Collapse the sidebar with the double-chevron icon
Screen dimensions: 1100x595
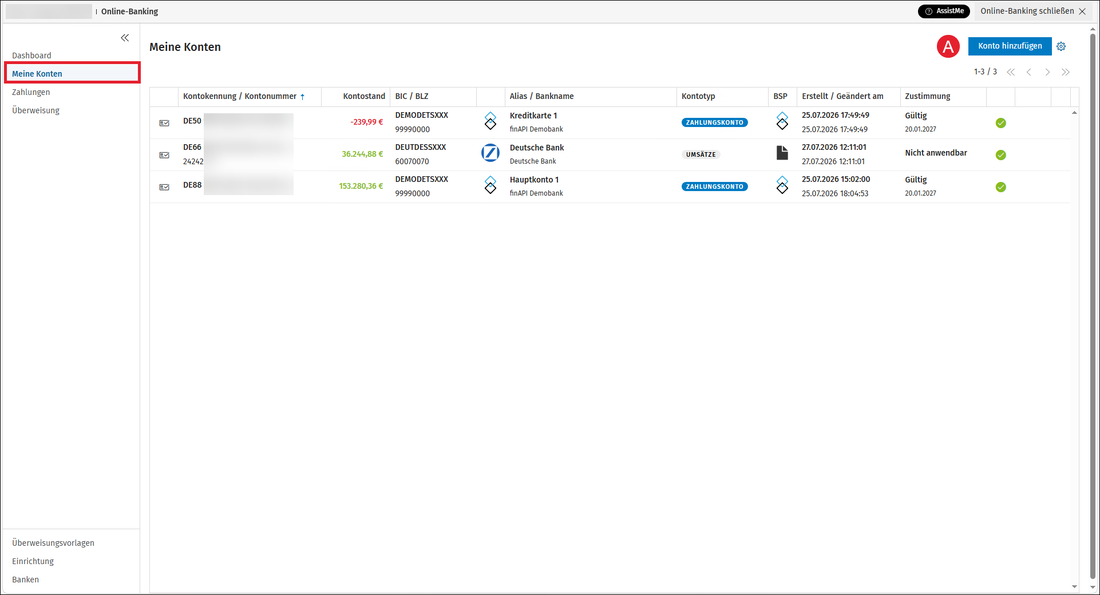pyautogui.click(x=125, y=38)
